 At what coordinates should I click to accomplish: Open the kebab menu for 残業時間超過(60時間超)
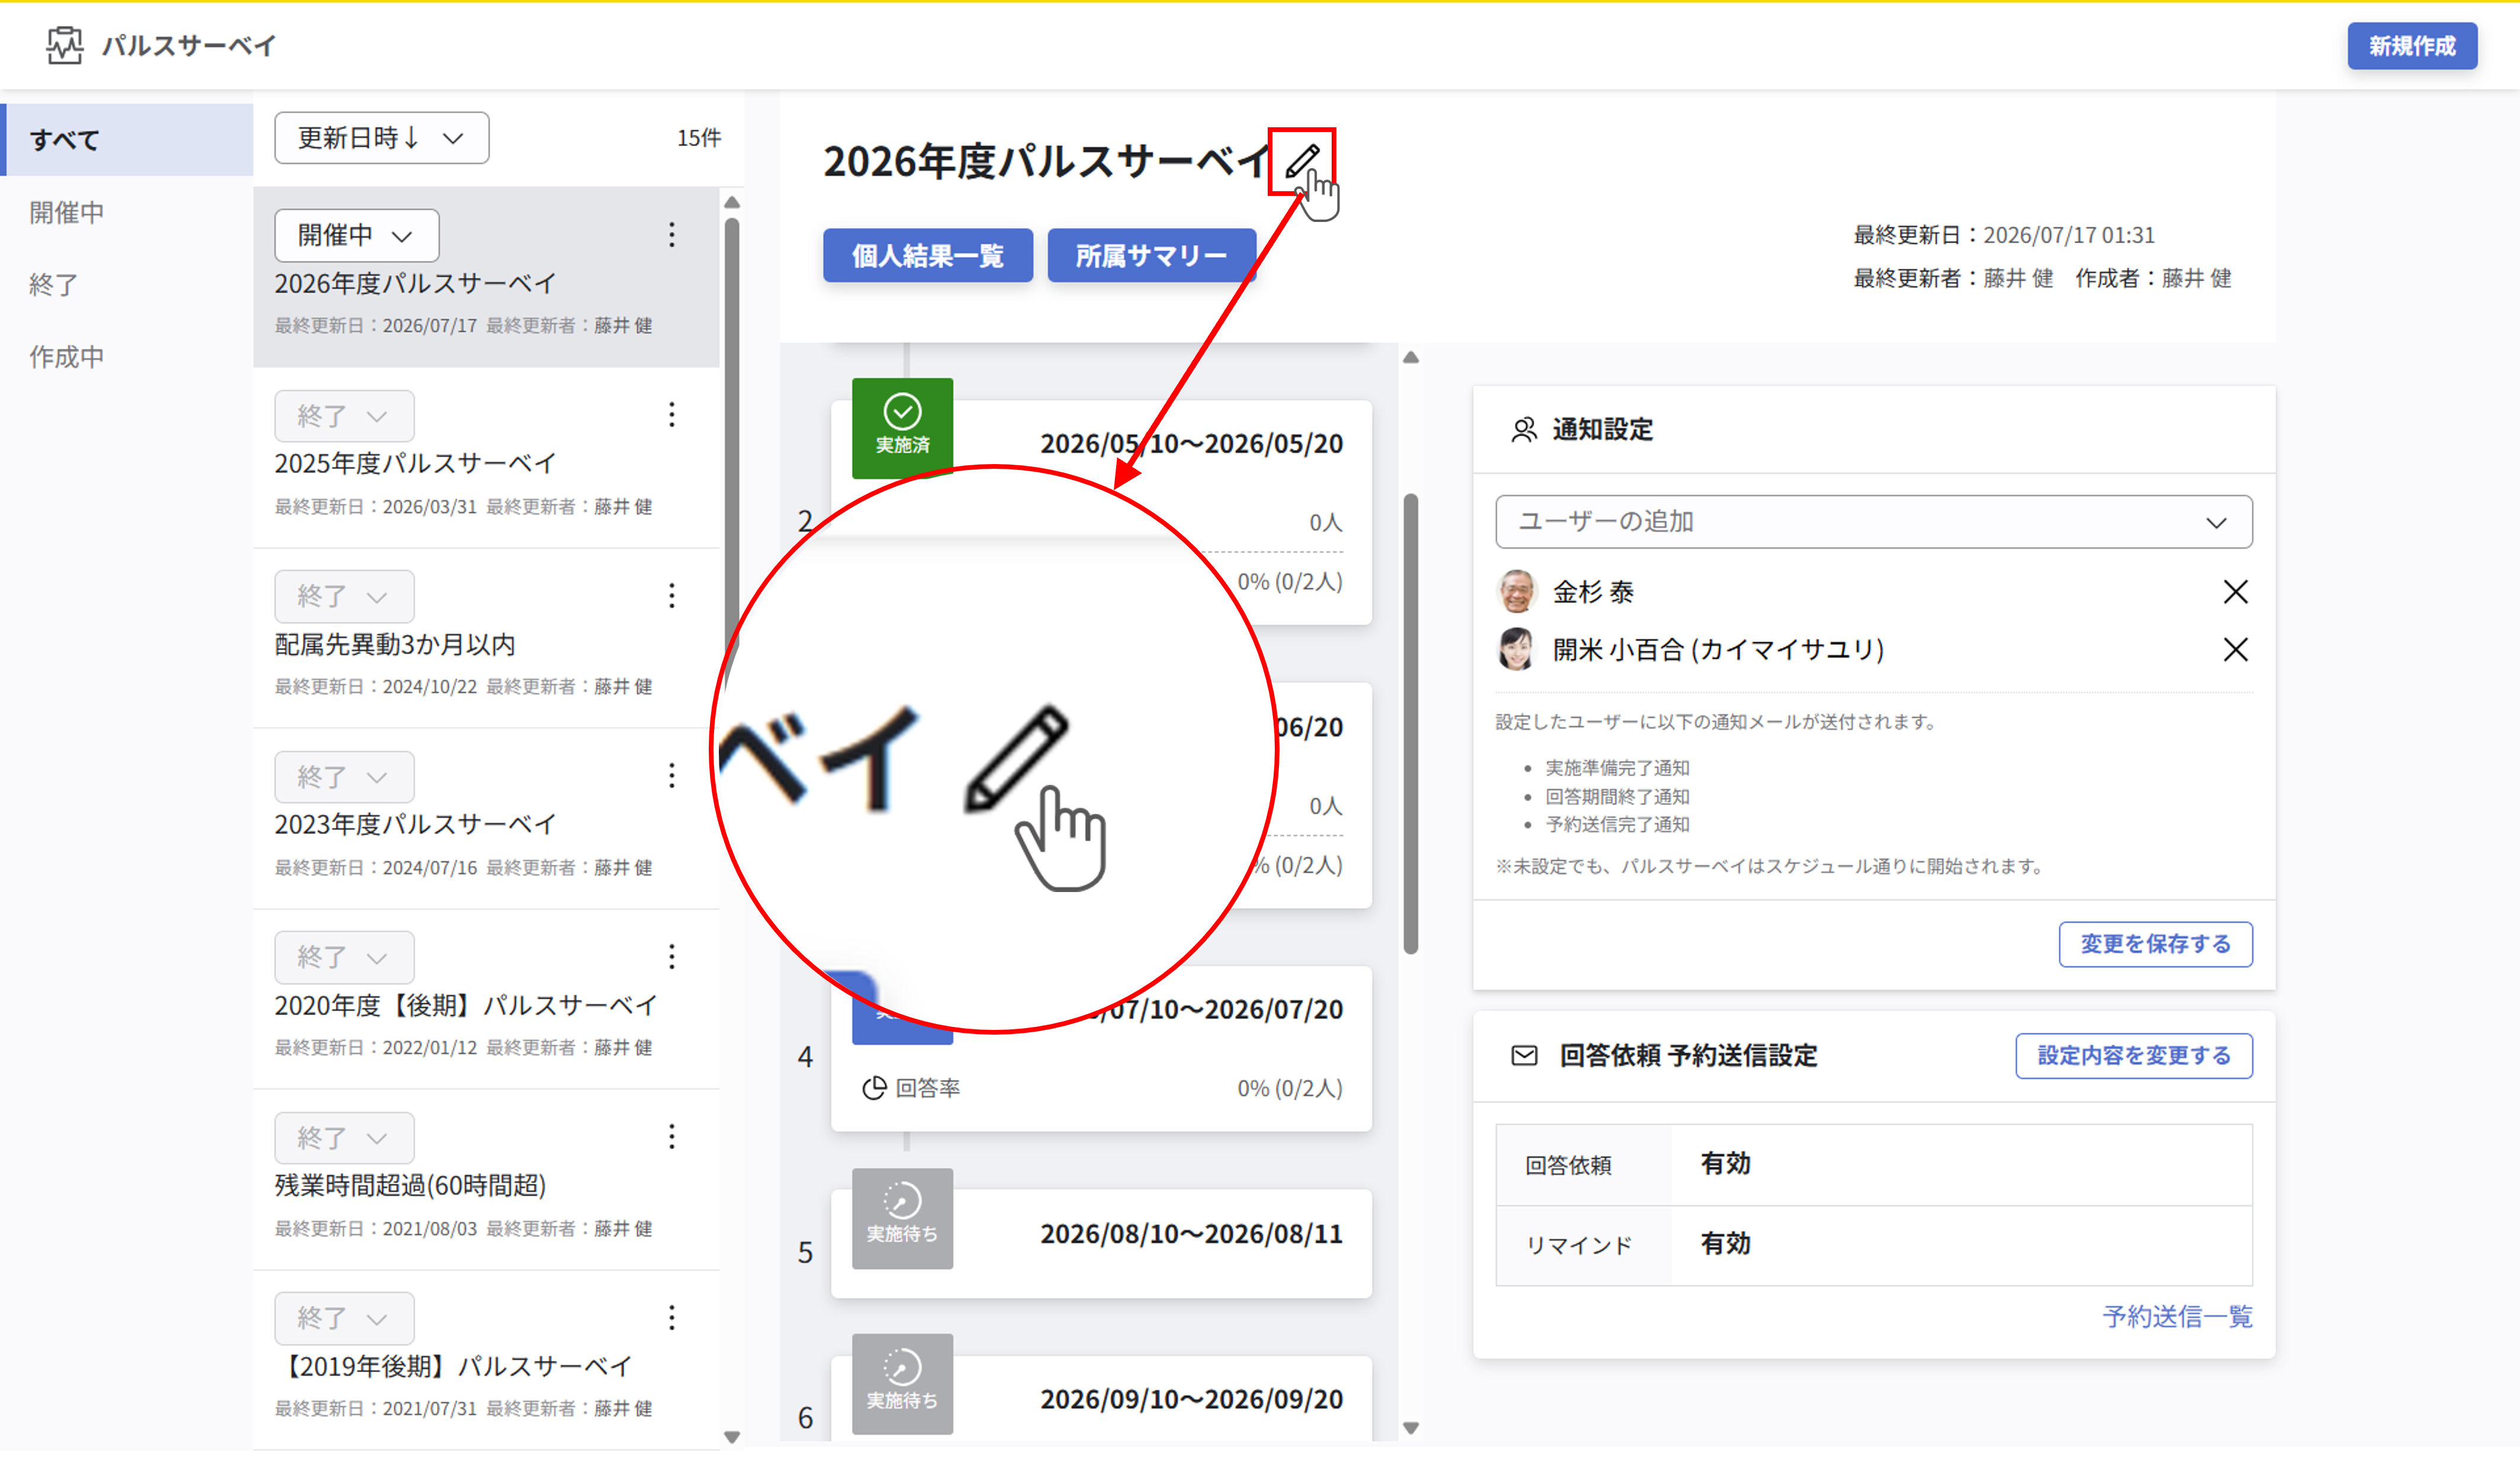672,1136
